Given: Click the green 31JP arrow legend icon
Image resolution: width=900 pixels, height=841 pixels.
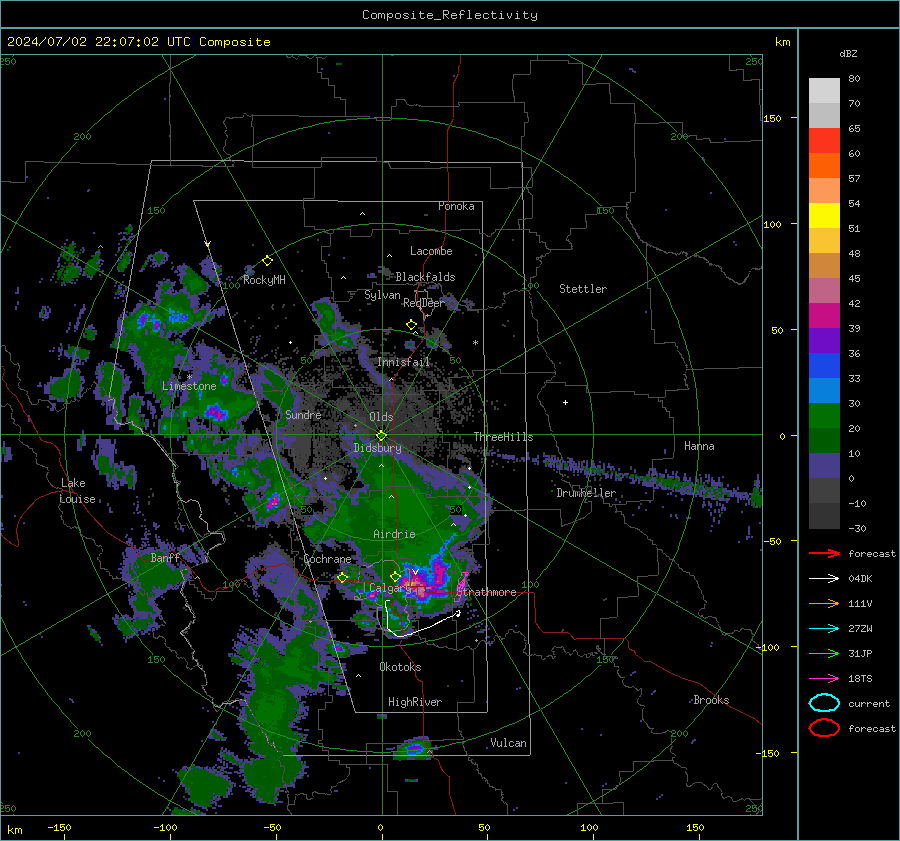Looking at the screenshot, I should 824,653.
